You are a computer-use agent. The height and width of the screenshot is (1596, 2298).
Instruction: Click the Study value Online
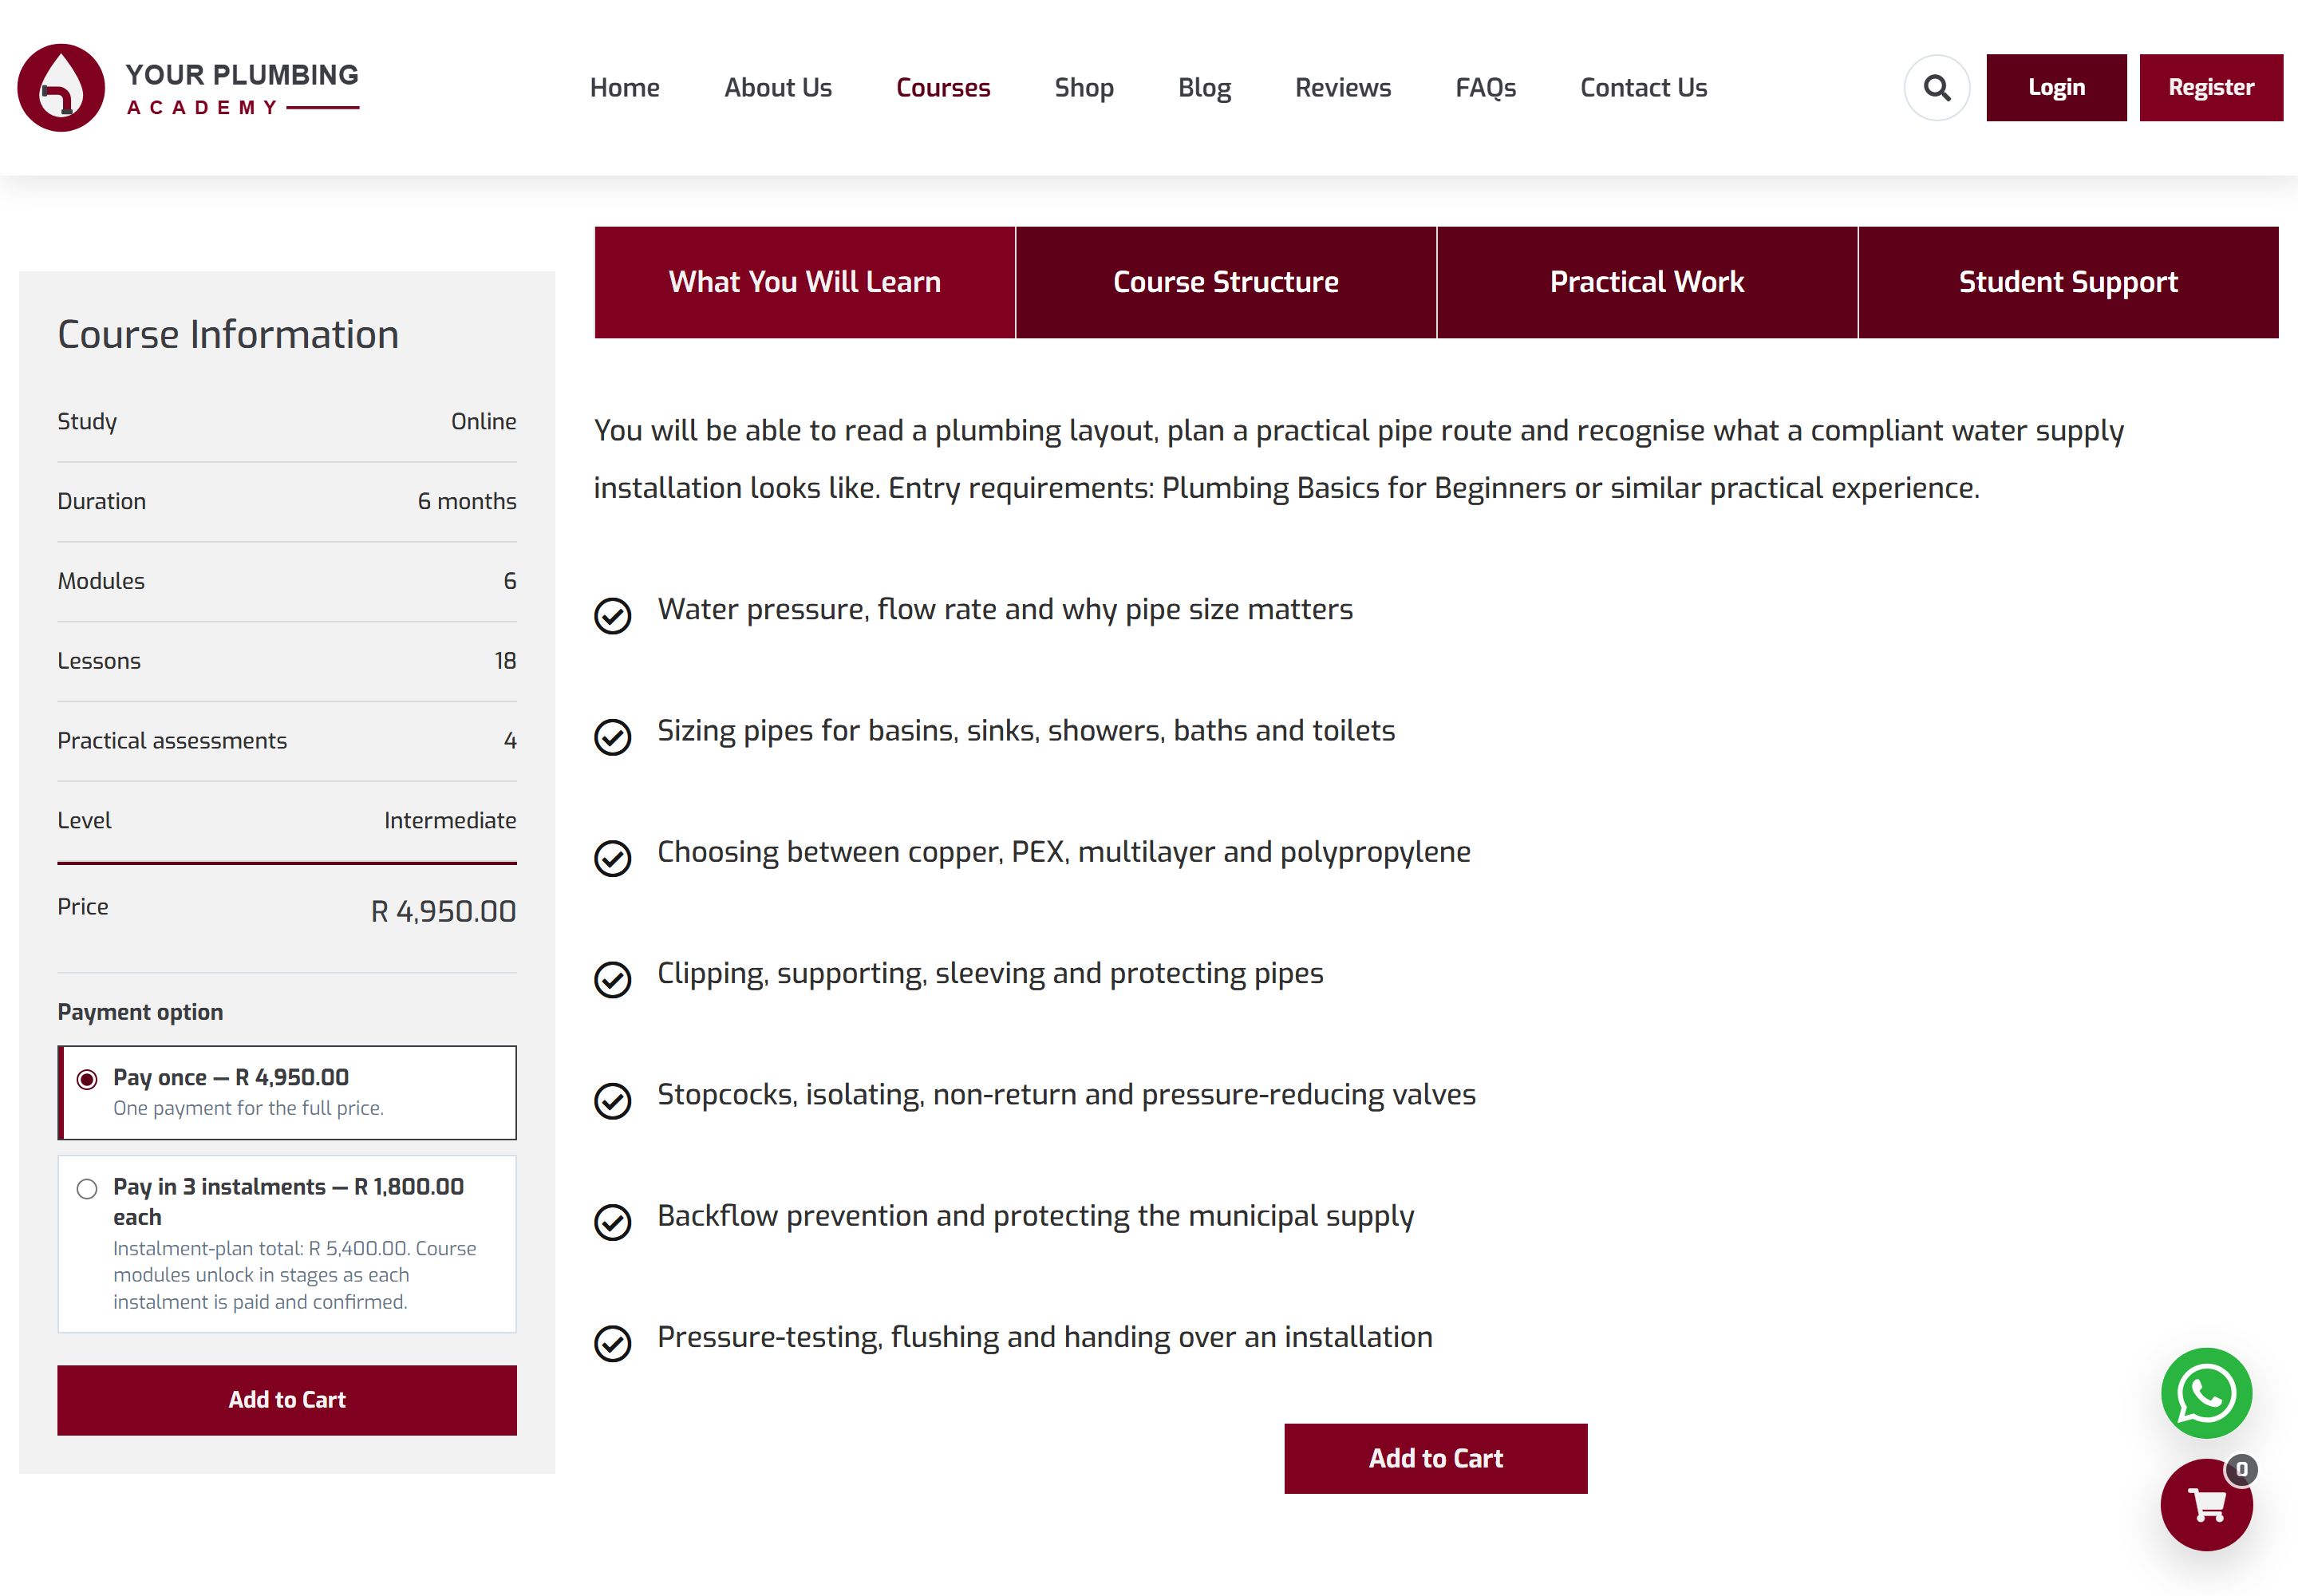[484, 421]
